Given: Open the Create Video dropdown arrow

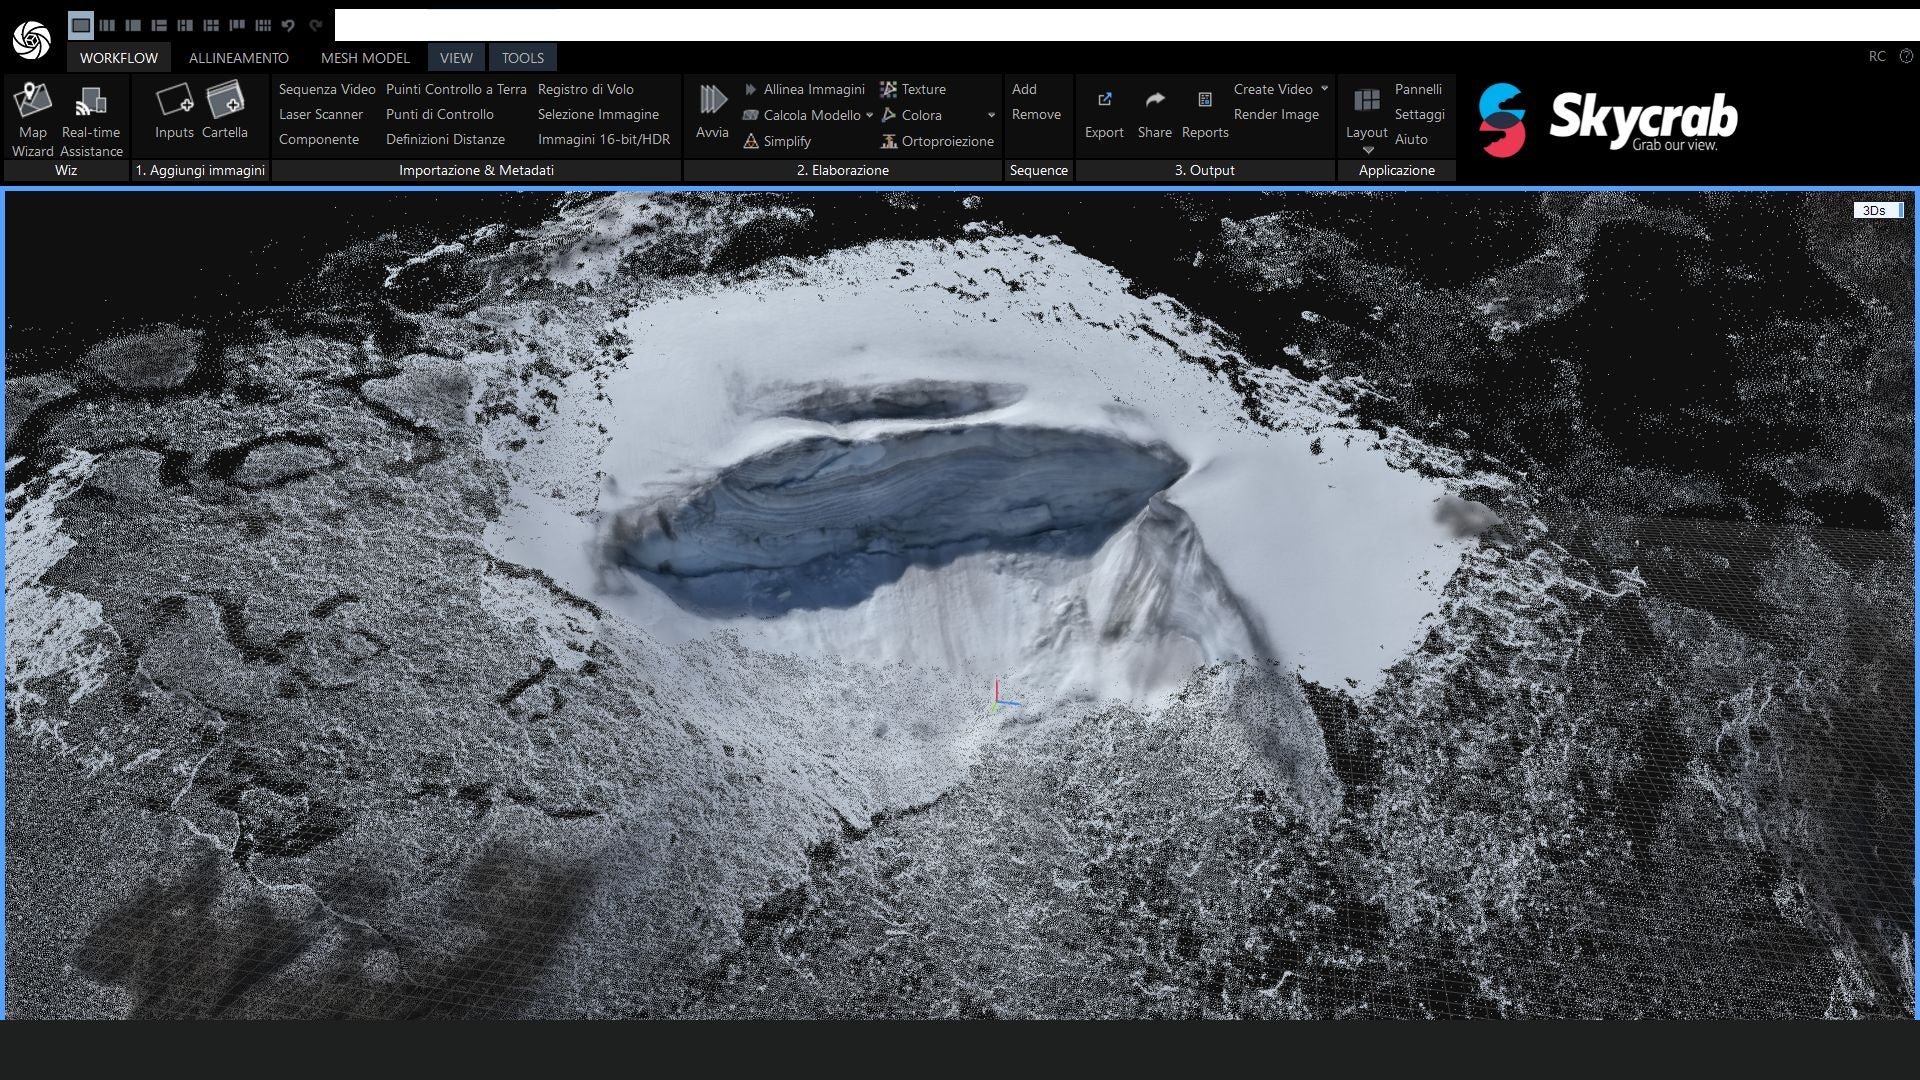Looking at the screenshot, I should [1324, 89].
